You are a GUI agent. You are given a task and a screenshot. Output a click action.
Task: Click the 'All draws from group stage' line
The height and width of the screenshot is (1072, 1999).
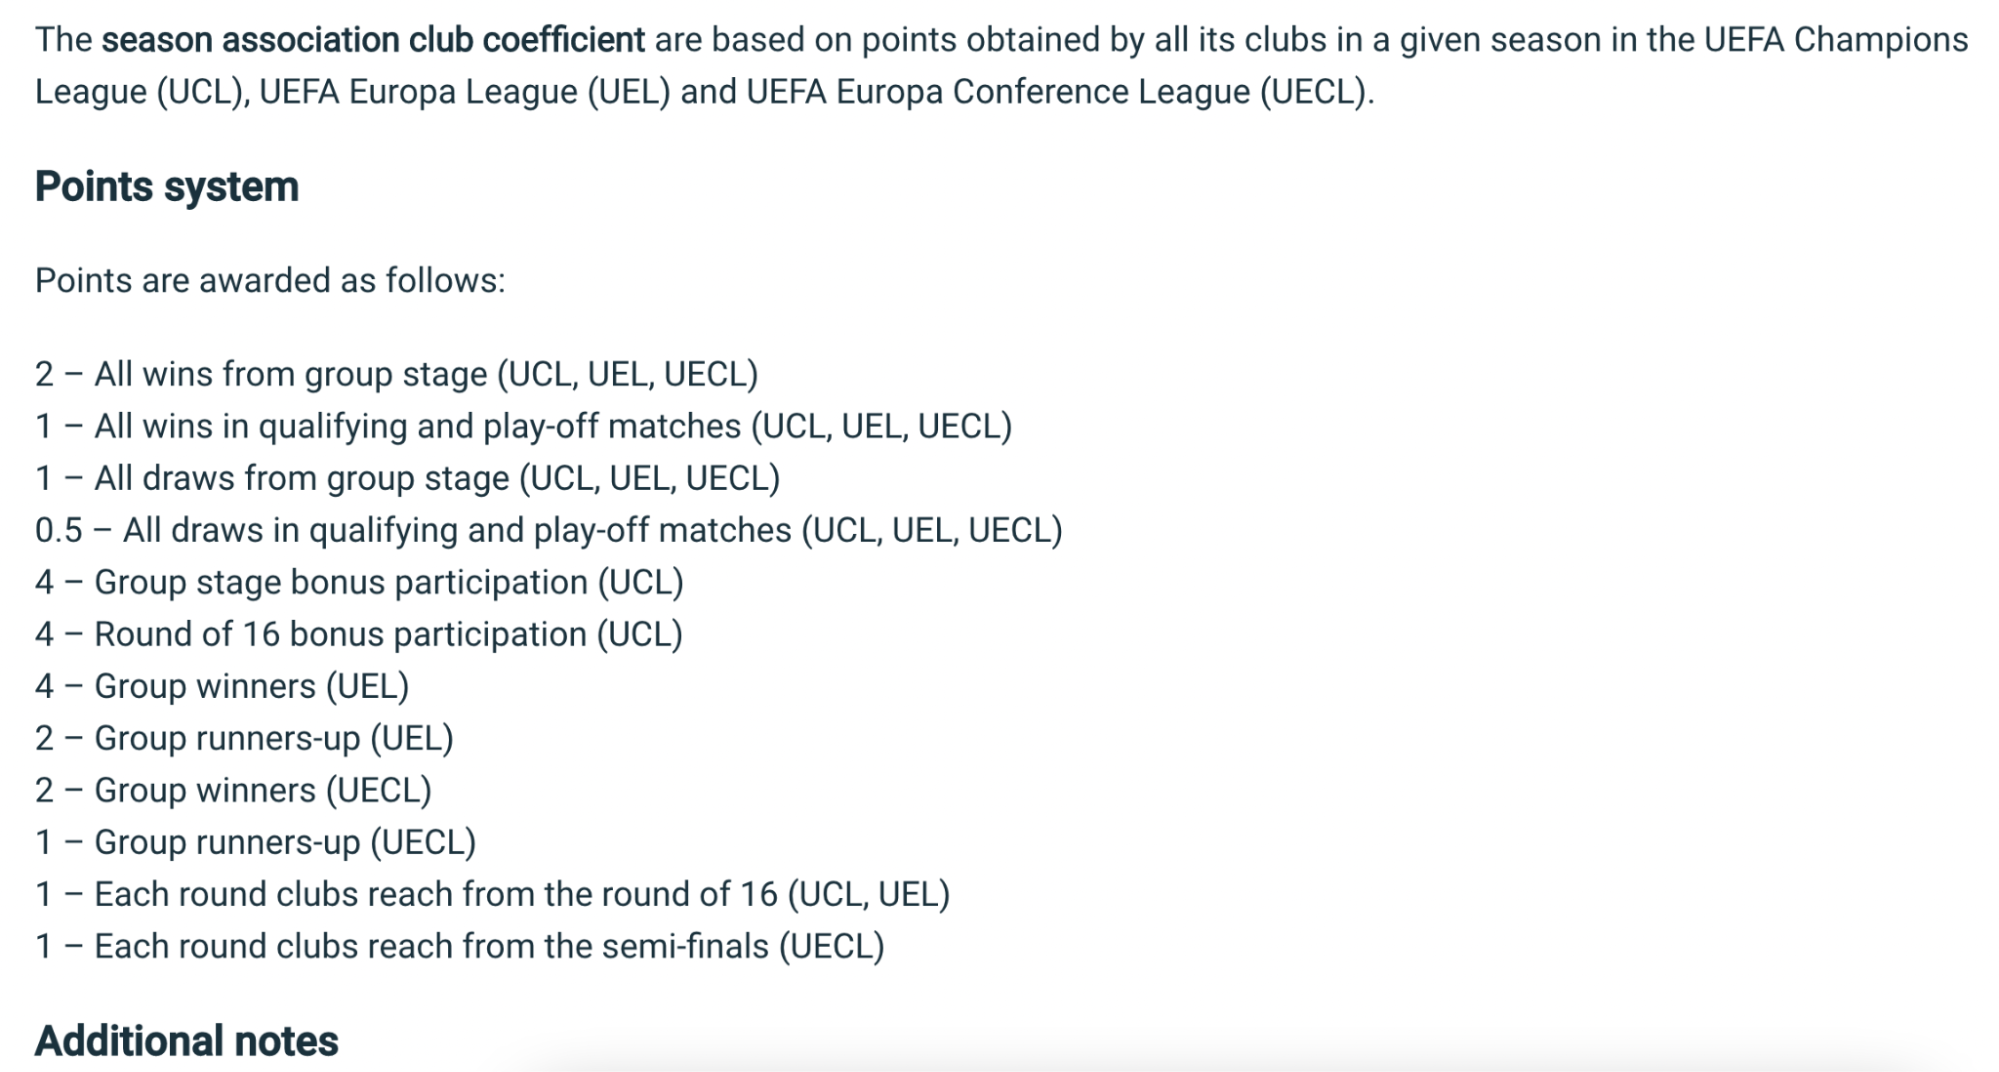point(408,478)
